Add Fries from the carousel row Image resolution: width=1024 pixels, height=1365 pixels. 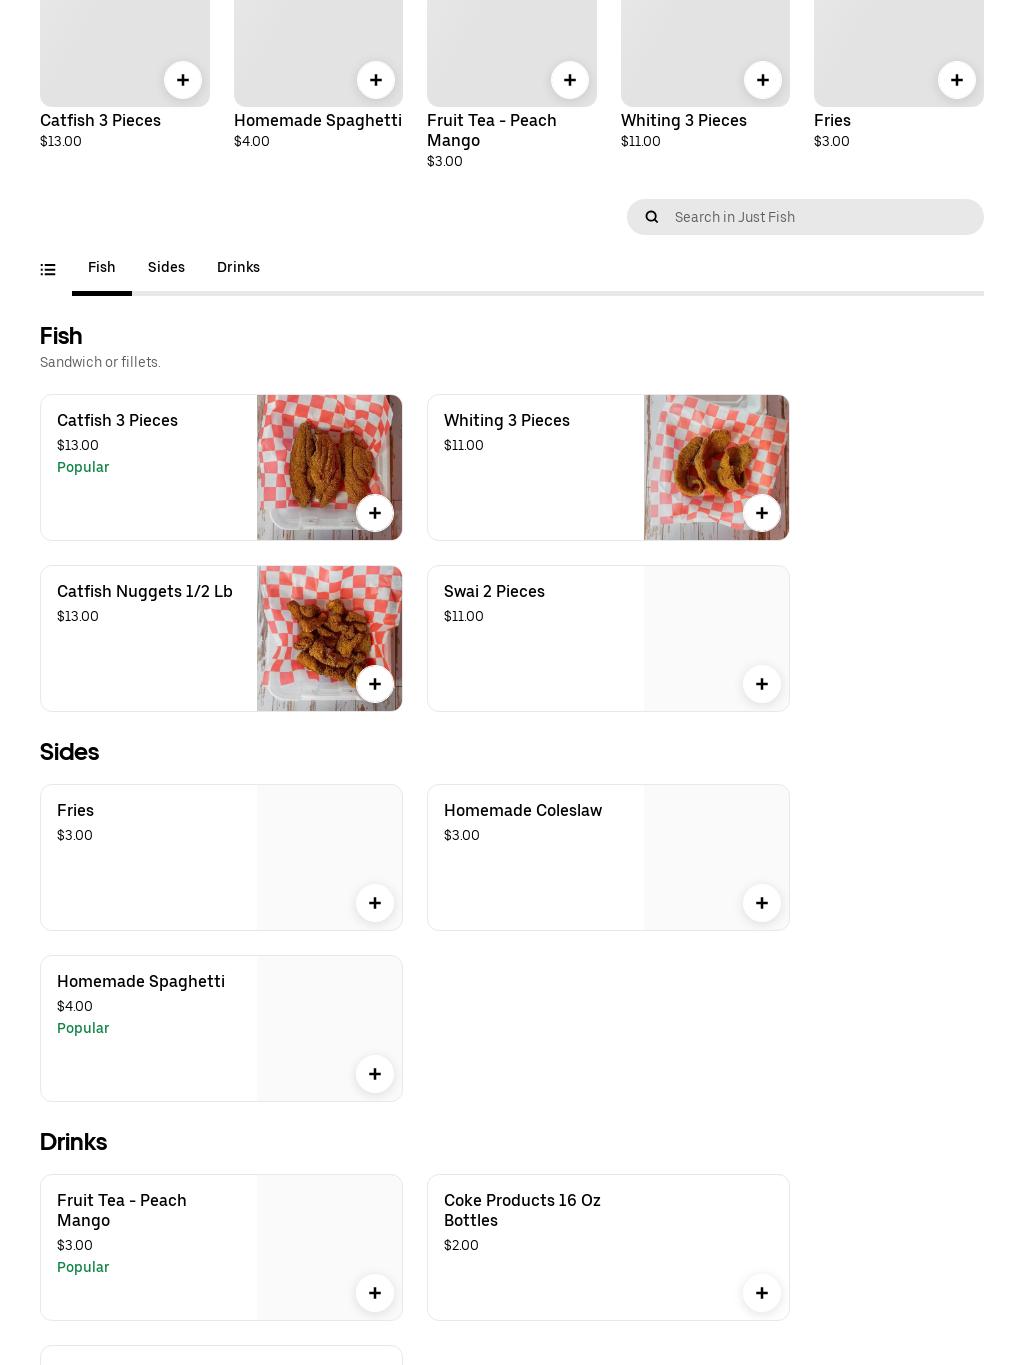pos(956,80)
